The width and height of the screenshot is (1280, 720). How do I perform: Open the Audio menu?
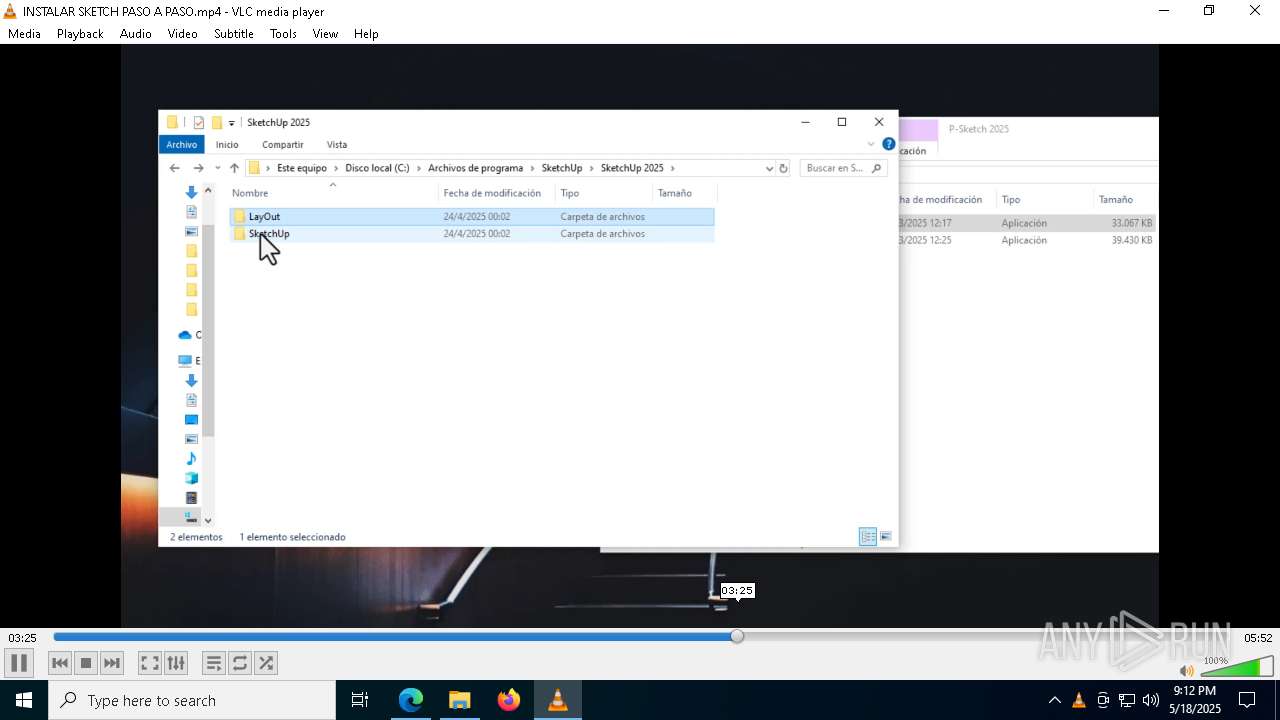pos(136,33)
